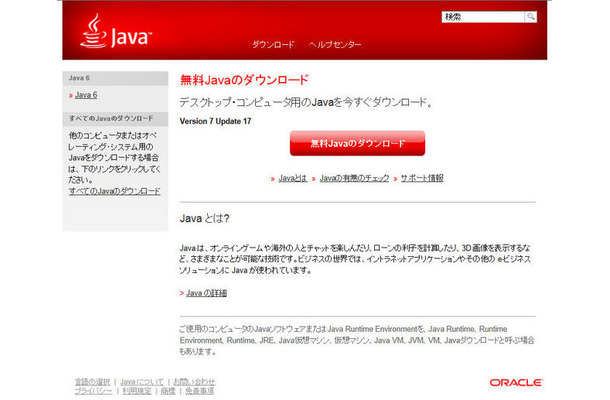The height and width of the screenshot is (400, 610).
Task: Open the 免責事項 footer link
Action: click(x=200, y=391)
